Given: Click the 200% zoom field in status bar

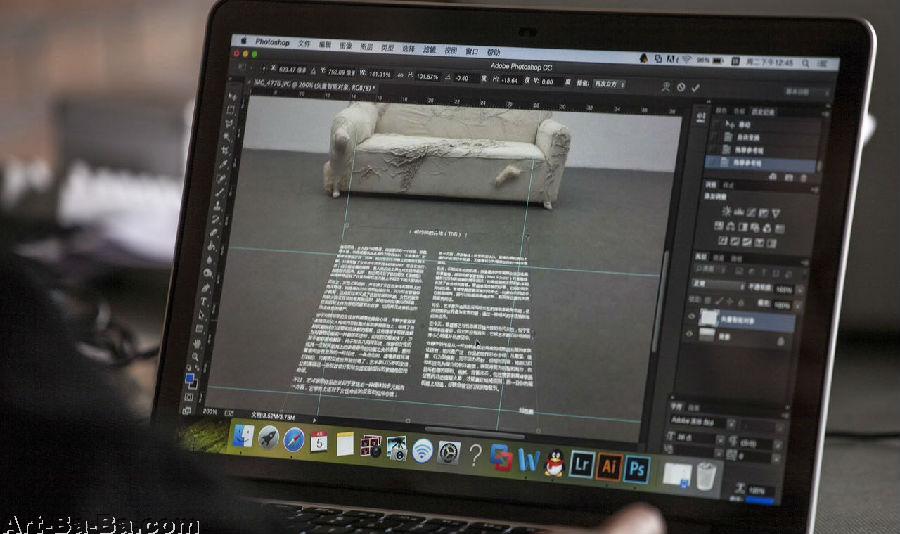Looking at the screenshot, I should [211, 412].
